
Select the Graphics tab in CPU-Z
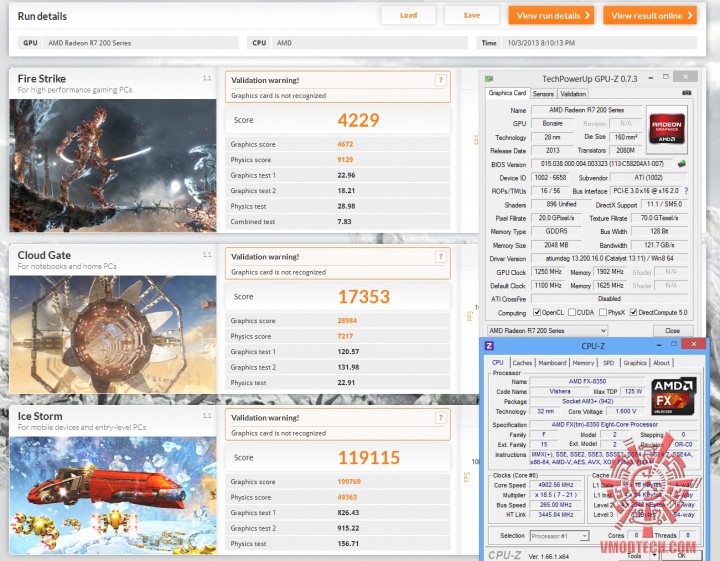point(635,363)
